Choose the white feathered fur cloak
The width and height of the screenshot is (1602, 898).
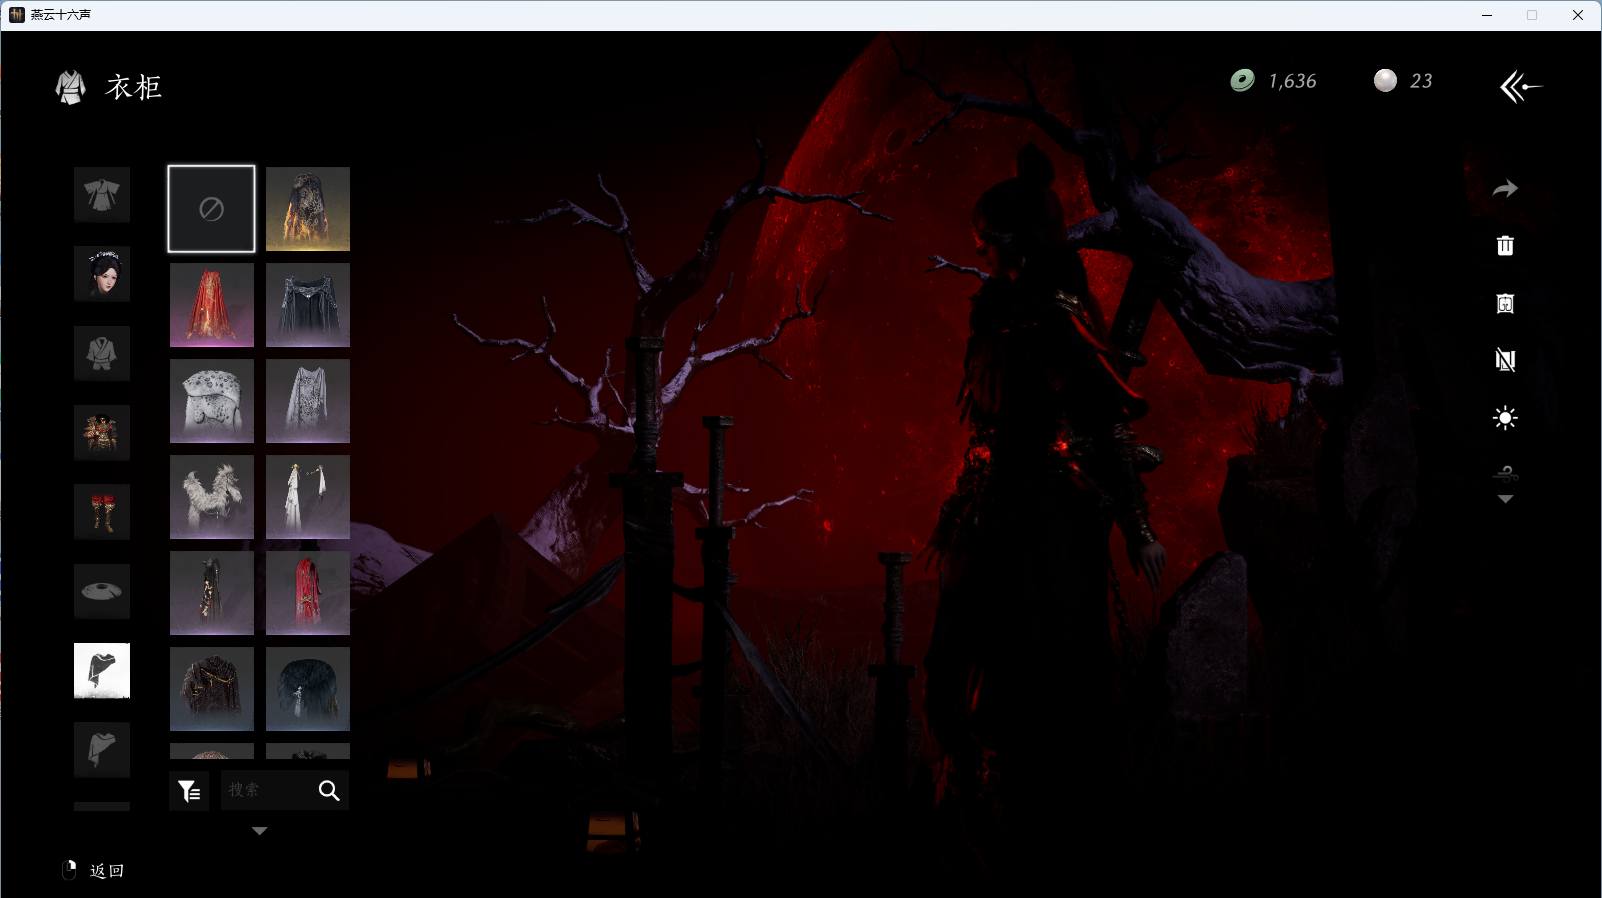[212, 497]
